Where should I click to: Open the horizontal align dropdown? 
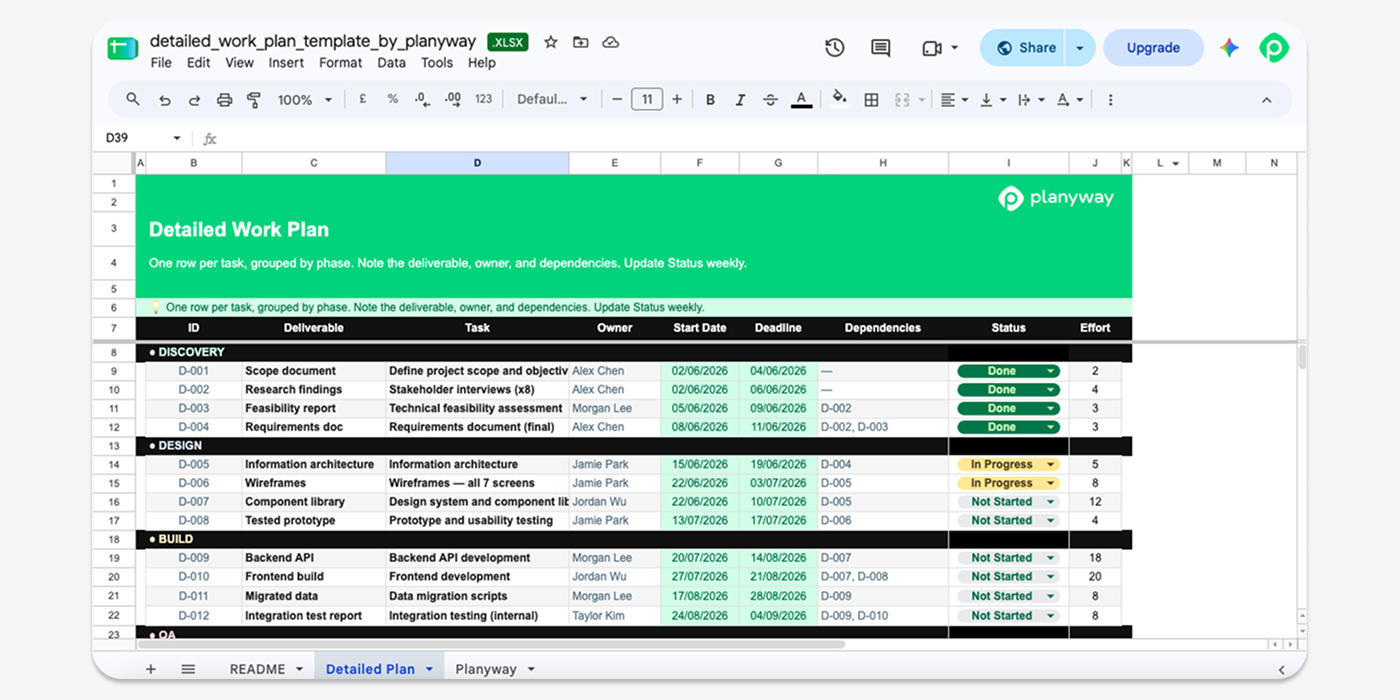click(x=954, y=100)
